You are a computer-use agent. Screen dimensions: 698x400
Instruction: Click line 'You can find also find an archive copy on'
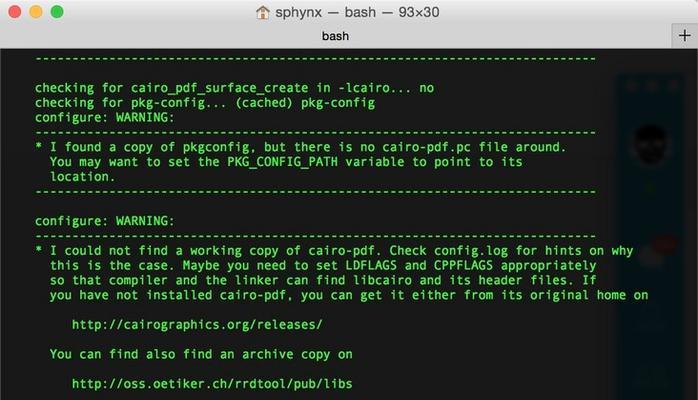201,354
